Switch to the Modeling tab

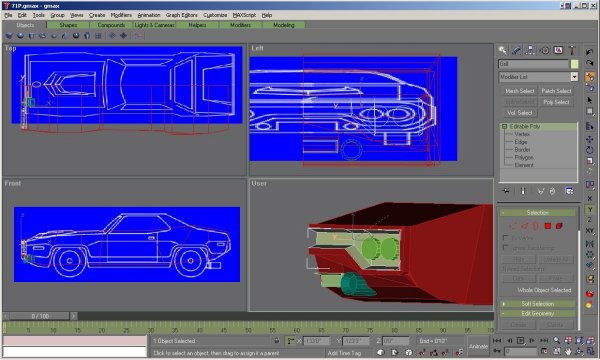284,25
